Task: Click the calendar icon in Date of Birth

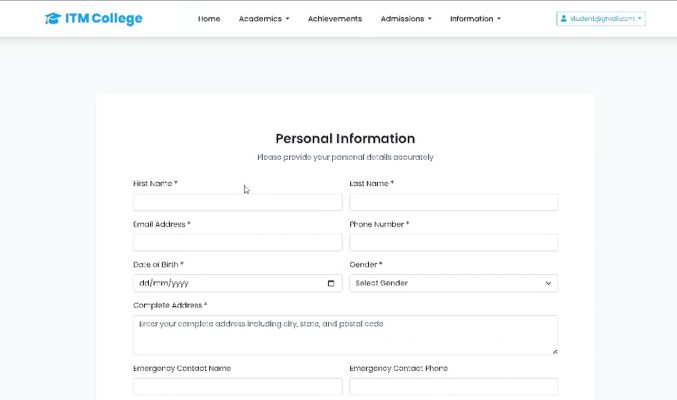Action: [x=332, y=283]
